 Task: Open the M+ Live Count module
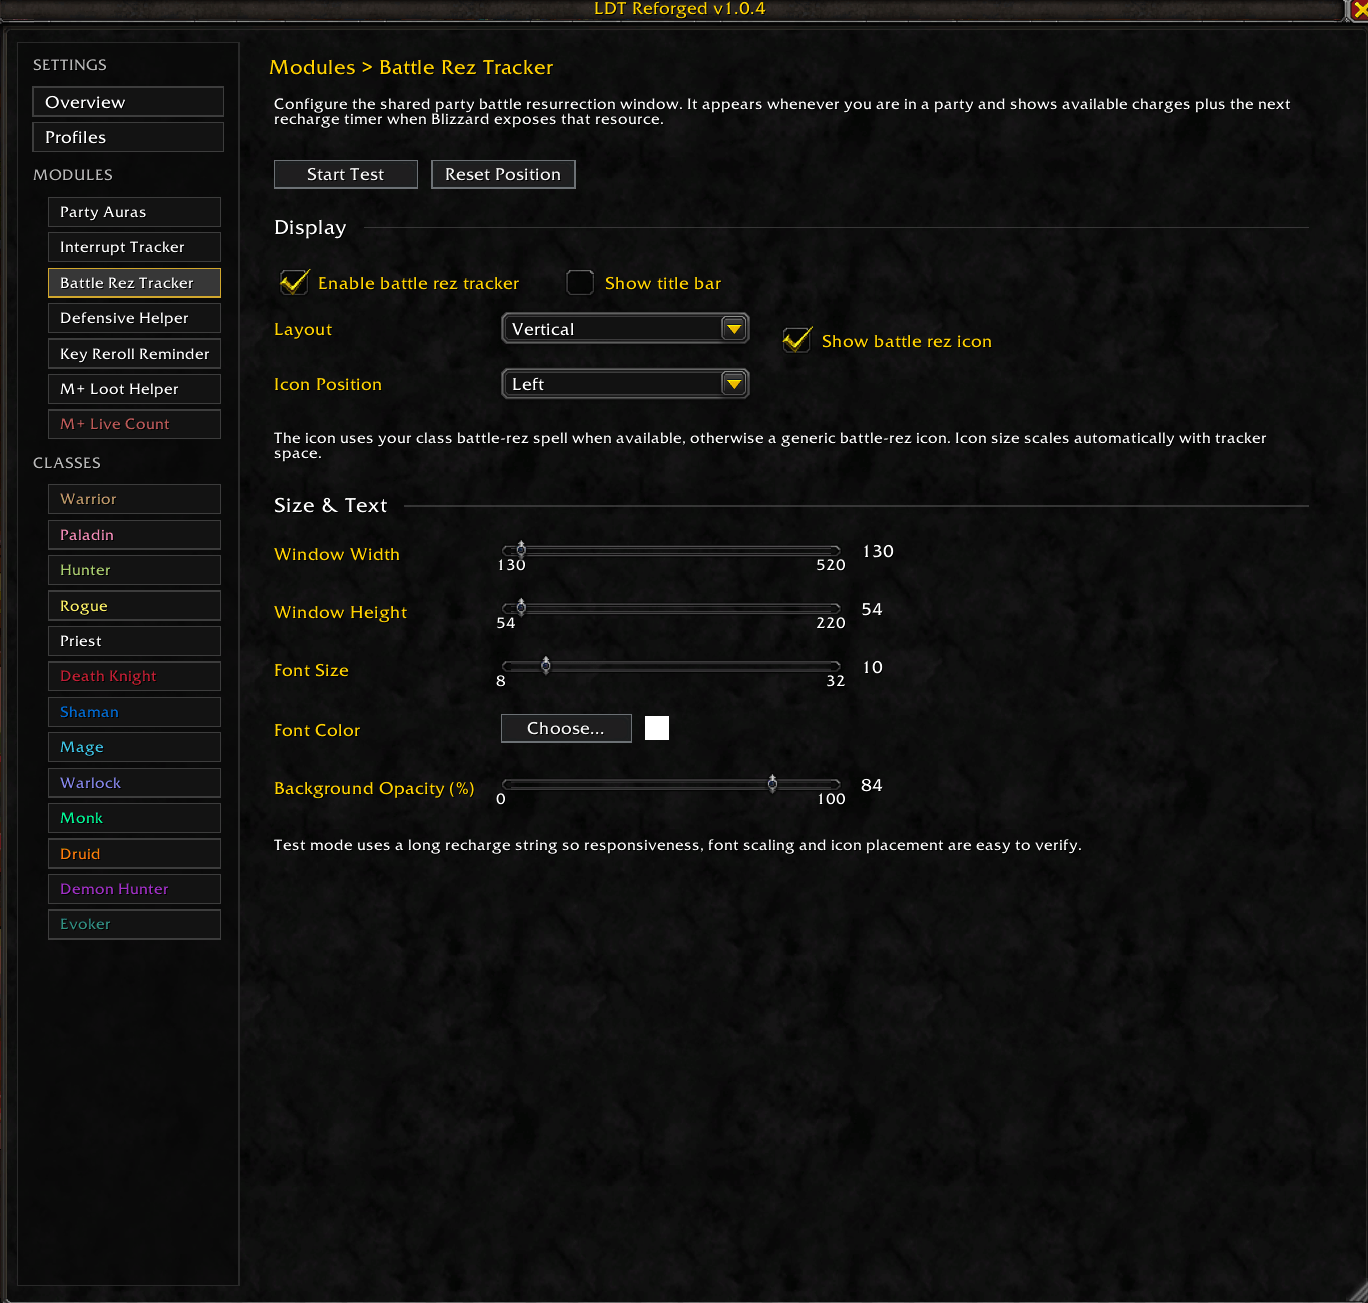pos(134,424)
